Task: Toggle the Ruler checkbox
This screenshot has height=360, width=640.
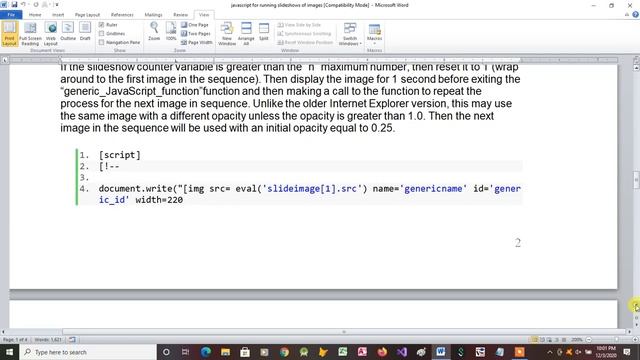Action: (x=102, y=25)
